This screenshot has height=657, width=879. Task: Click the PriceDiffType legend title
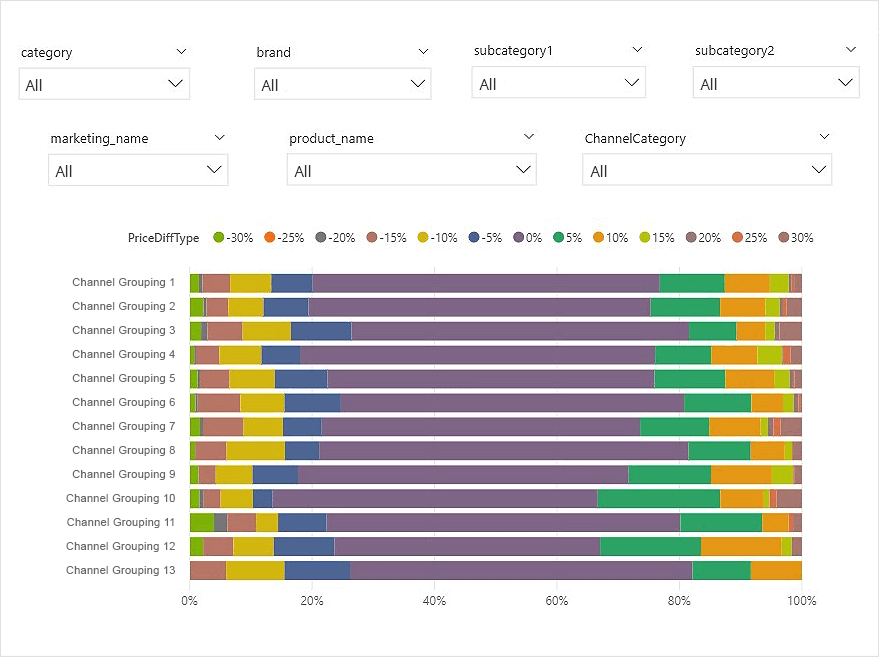pyautogui.click(x=163, y=238)
